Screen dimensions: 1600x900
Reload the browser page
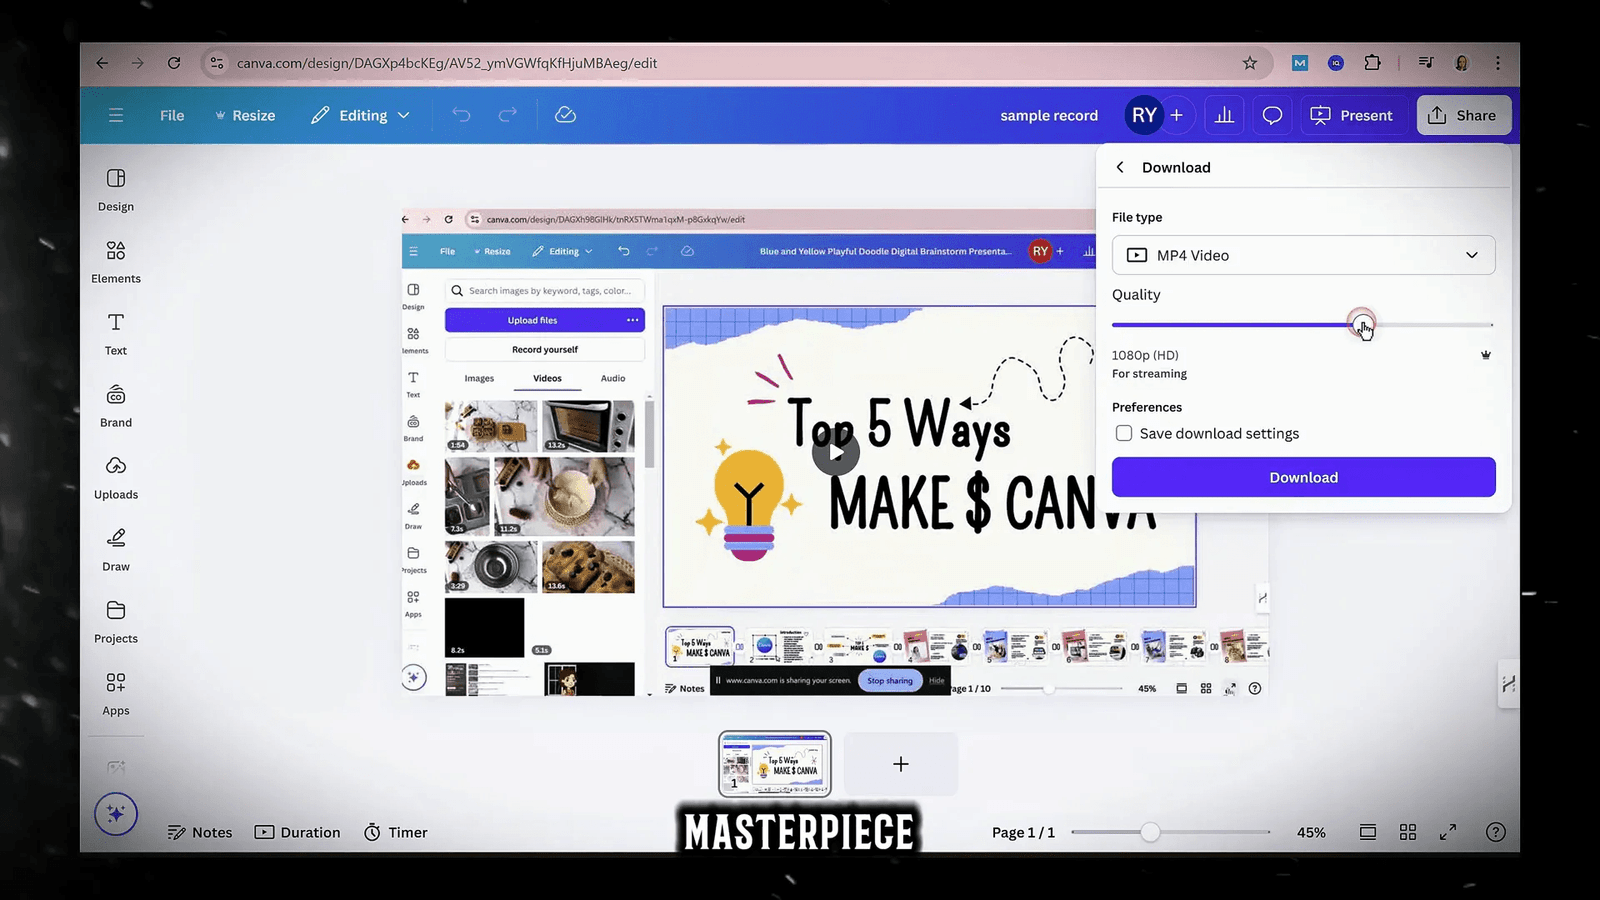pyautogui.click(x=174, y=63)
